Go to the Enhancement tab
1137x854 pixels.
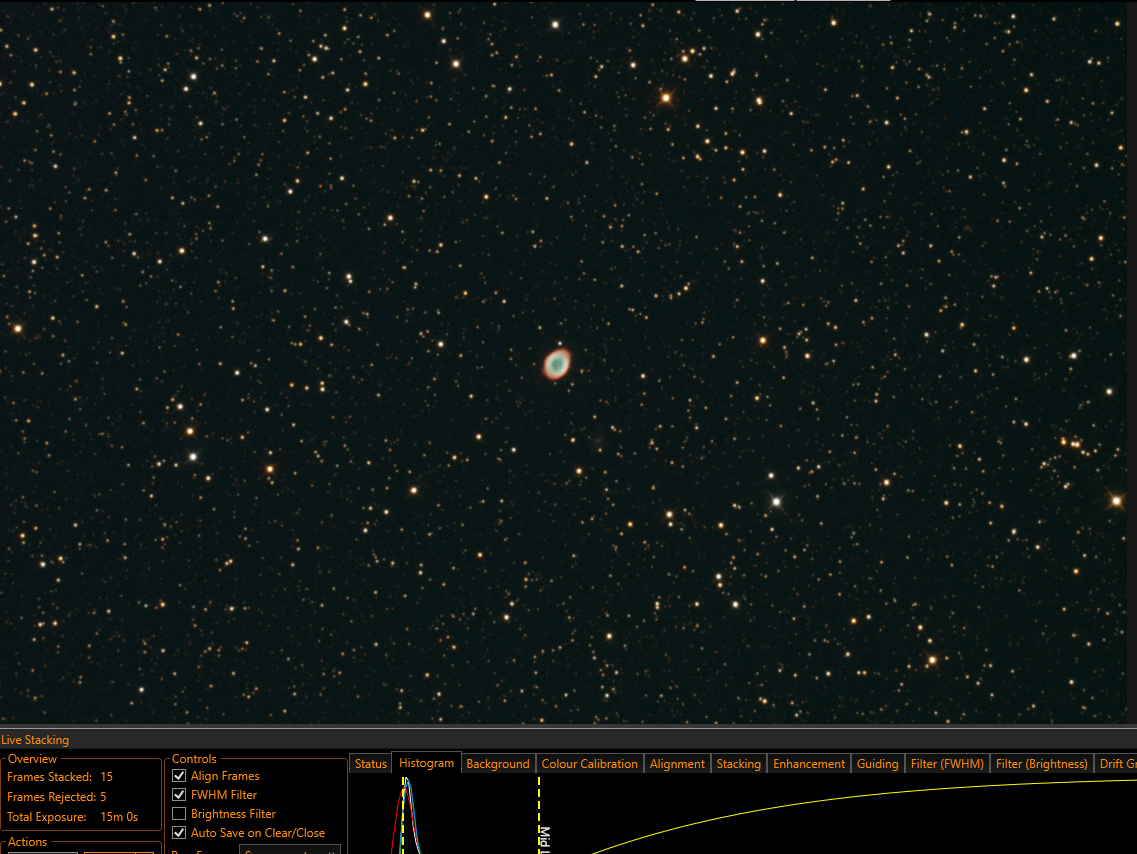pos(809,763)
